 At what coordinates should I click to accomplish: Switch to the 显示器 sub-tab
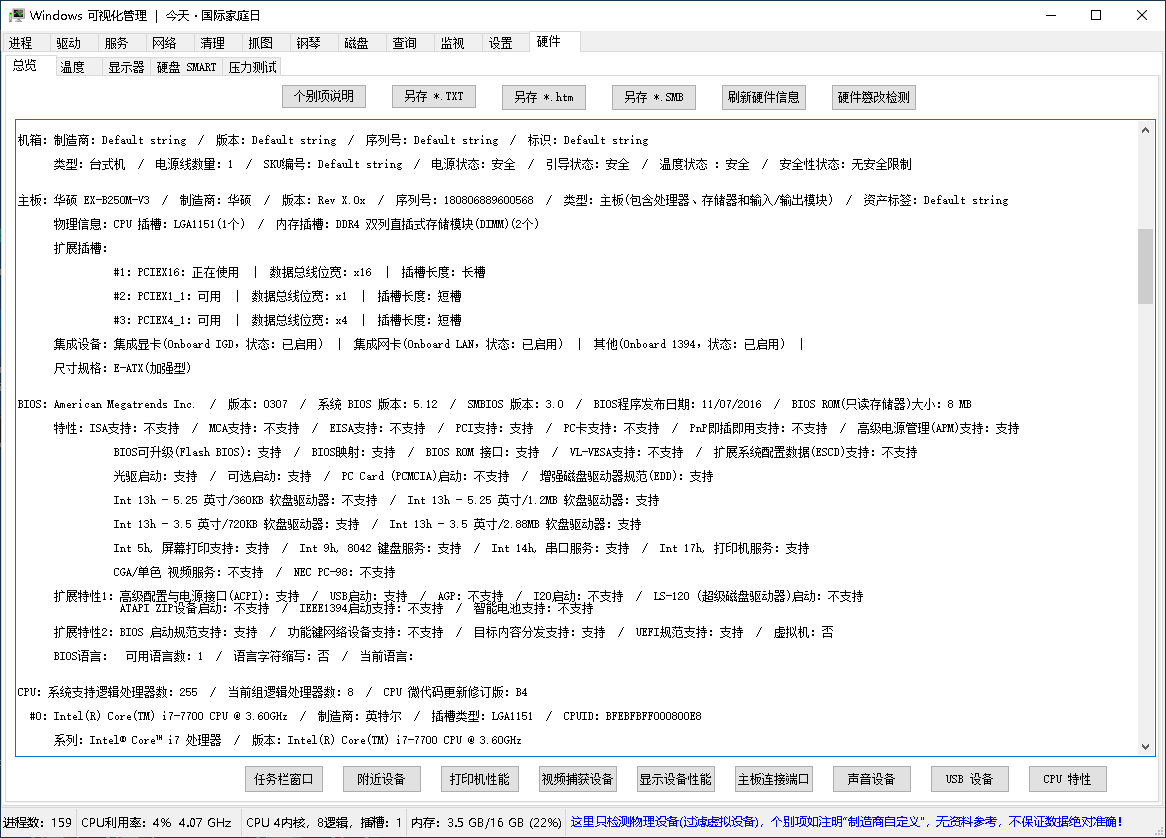tap(126, 67)
